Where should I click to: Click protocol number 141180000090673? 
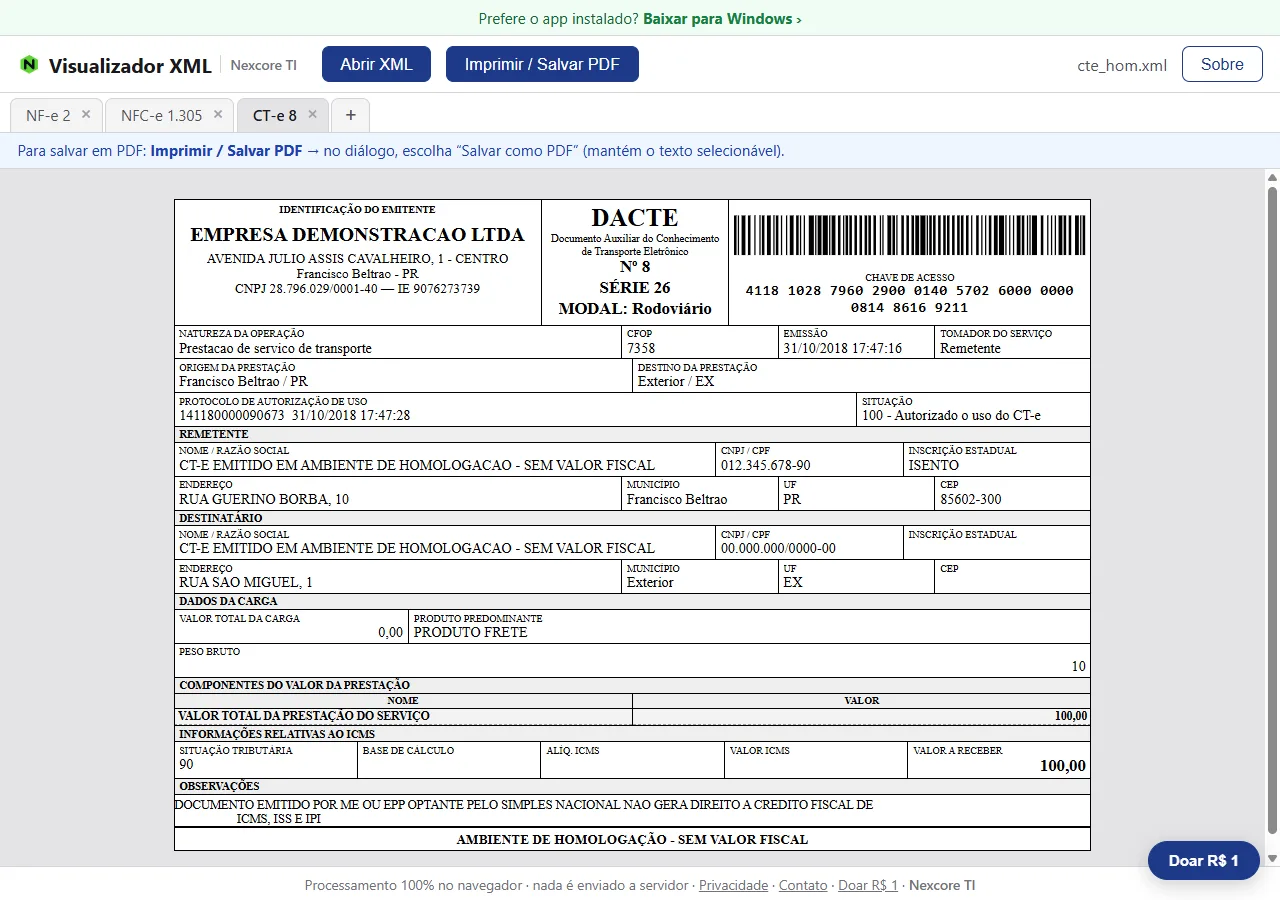click(232, 415)
